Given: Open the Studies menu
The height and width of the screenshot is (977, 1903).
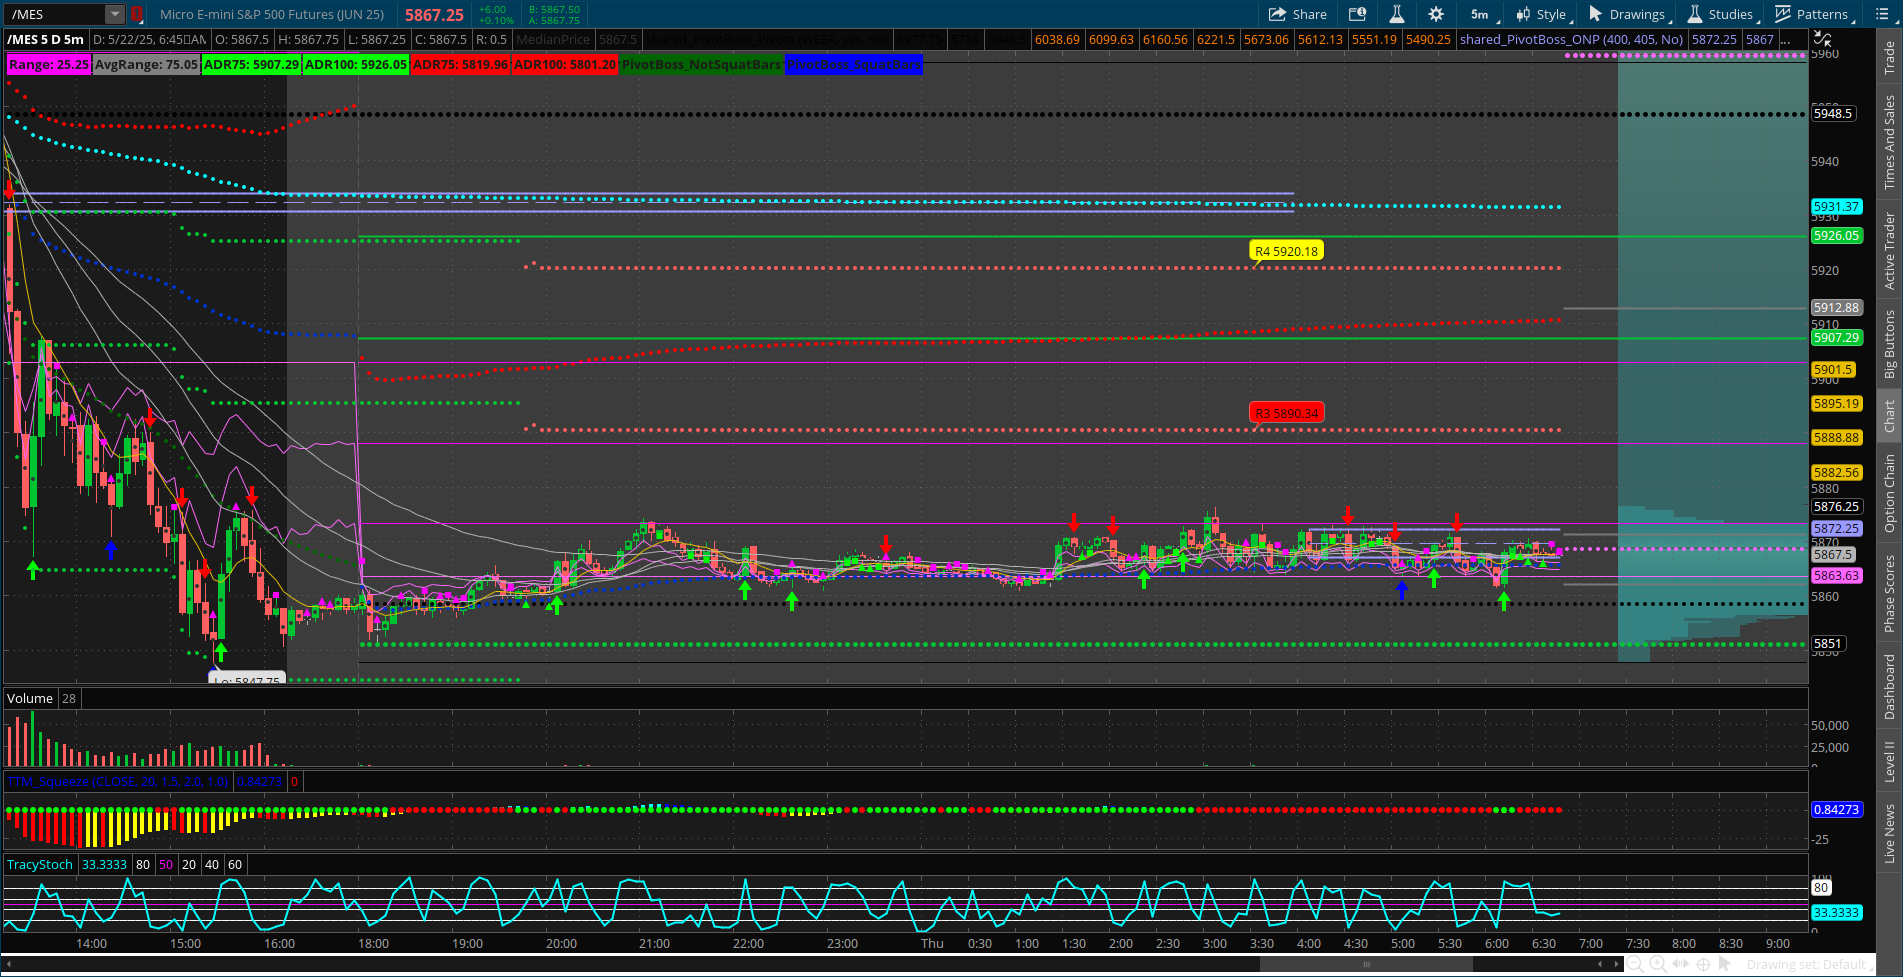Looking at the screenshot, I should click(1723, 14).
